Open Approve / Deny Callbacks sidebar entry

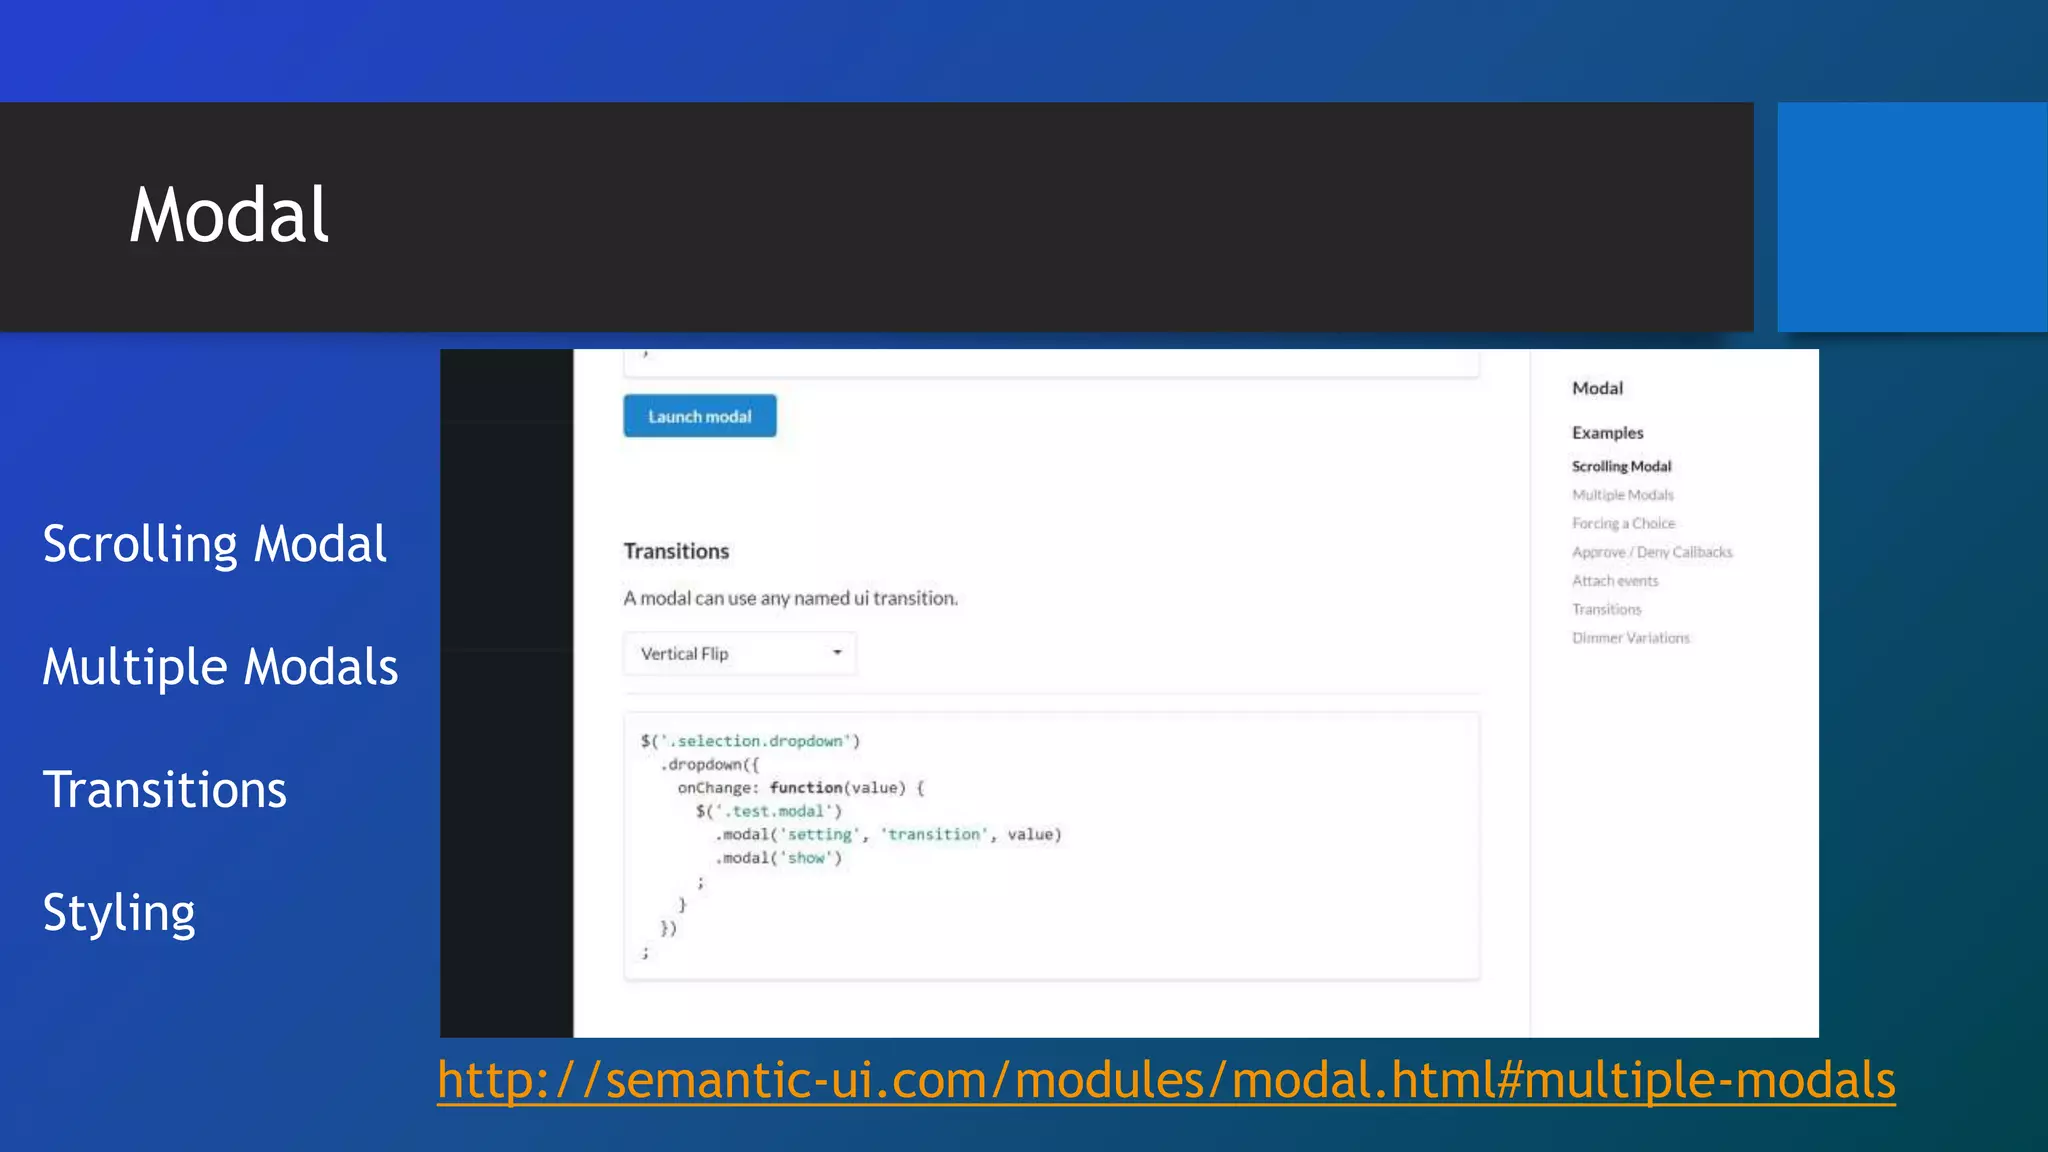tap(1652, 552)
